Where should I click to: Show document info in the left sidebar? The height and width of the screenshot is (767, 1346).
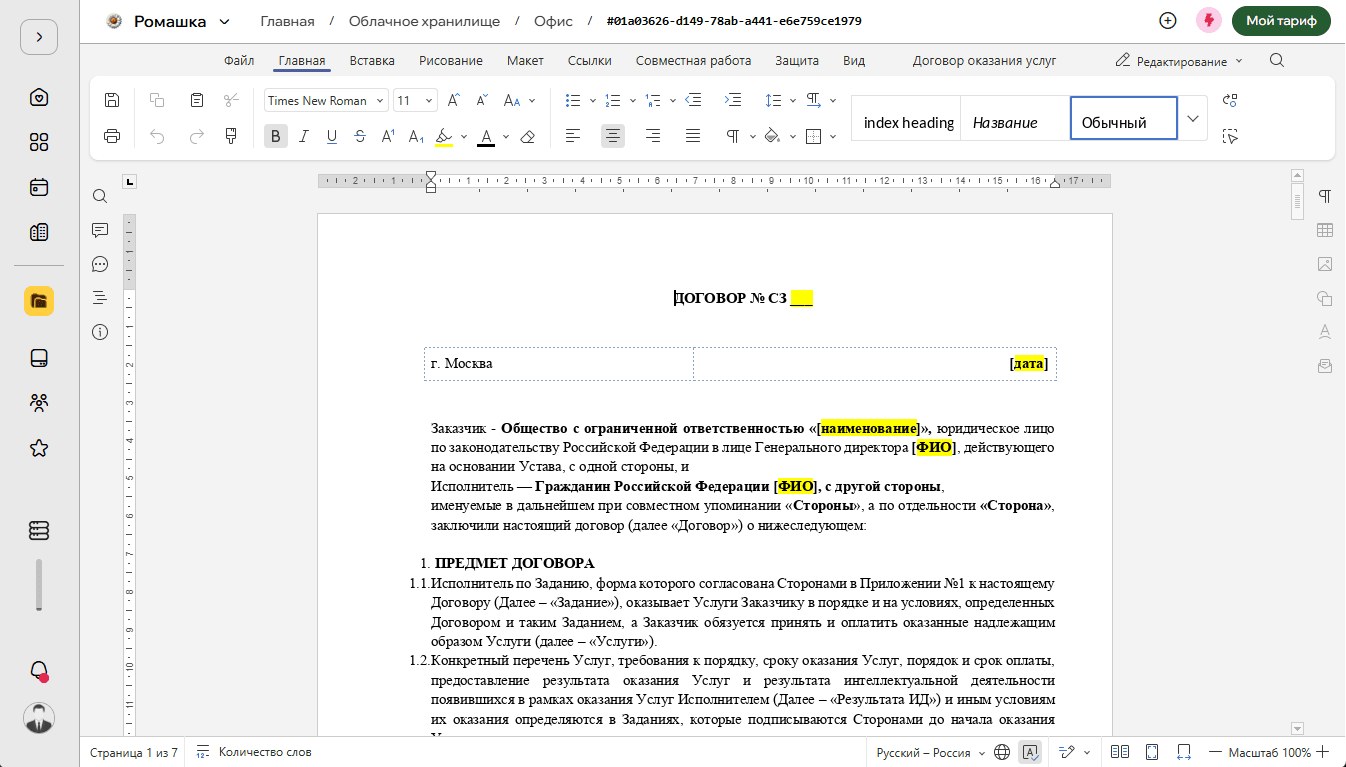(x=100, y=332)
